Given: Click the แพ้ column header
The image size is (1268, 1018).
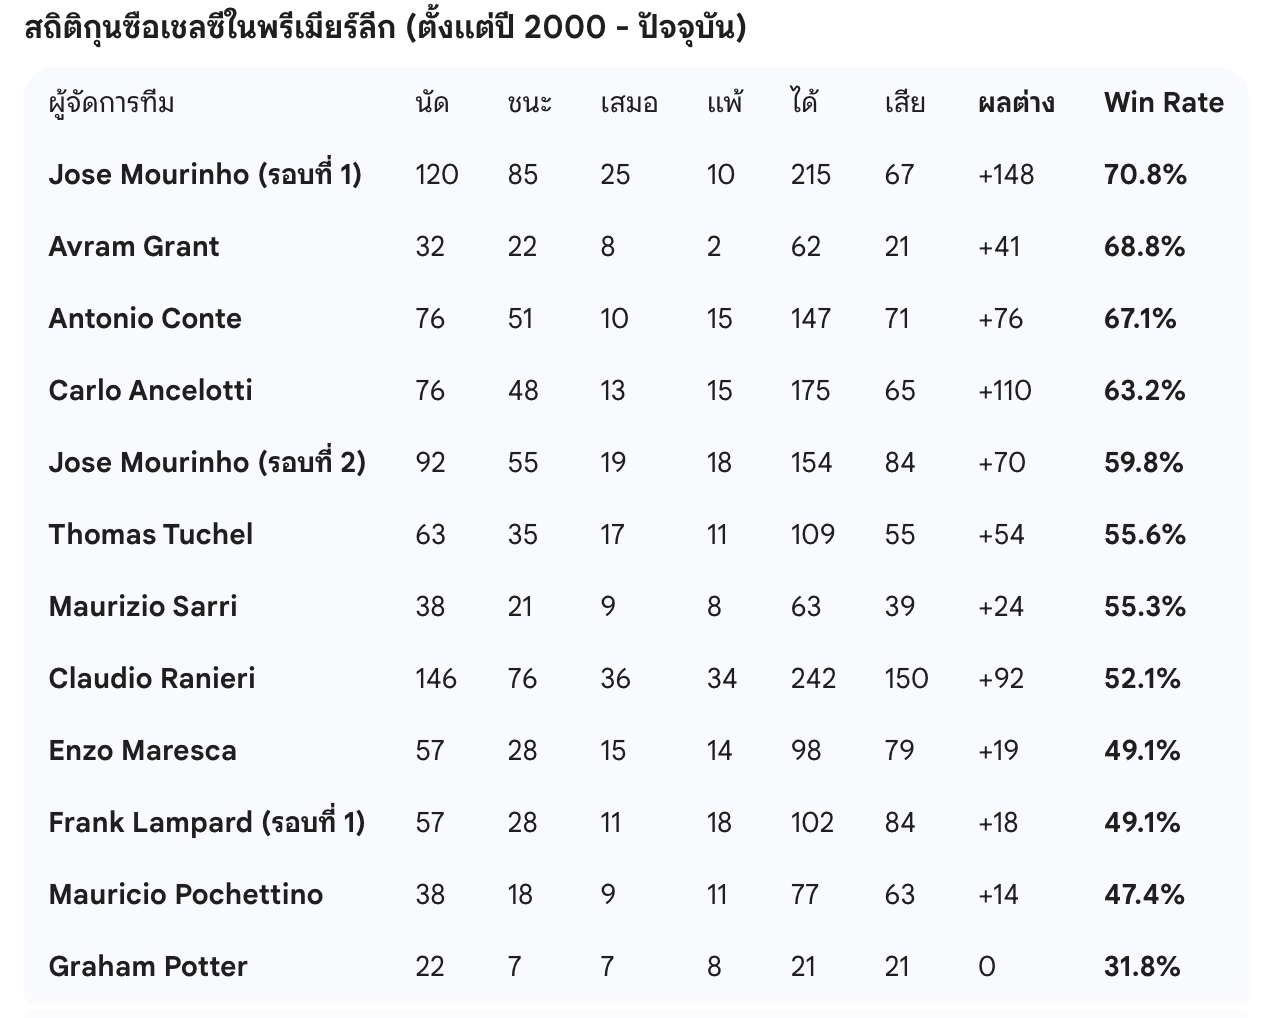Looking at the screenshot, I should tap(725, 103).
